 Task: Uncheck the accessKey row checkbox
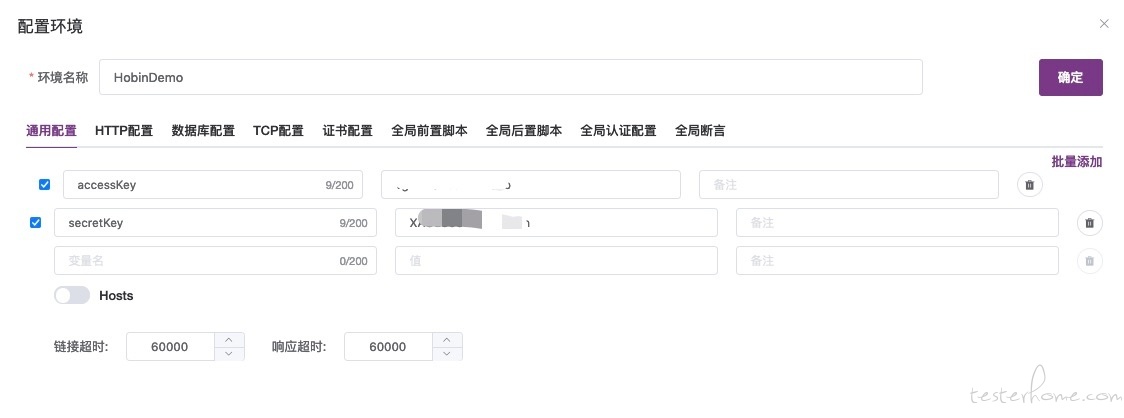(x=44, y=185)
